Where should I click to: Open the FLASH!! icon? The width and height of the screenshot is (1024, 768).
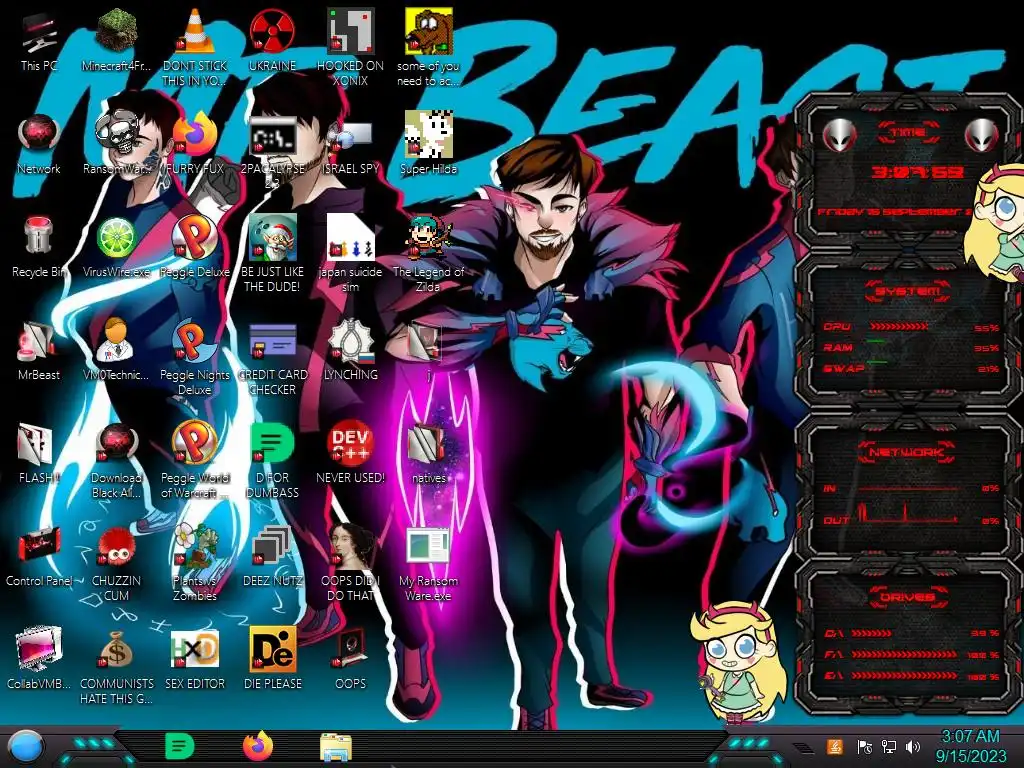tap(36, 444)
